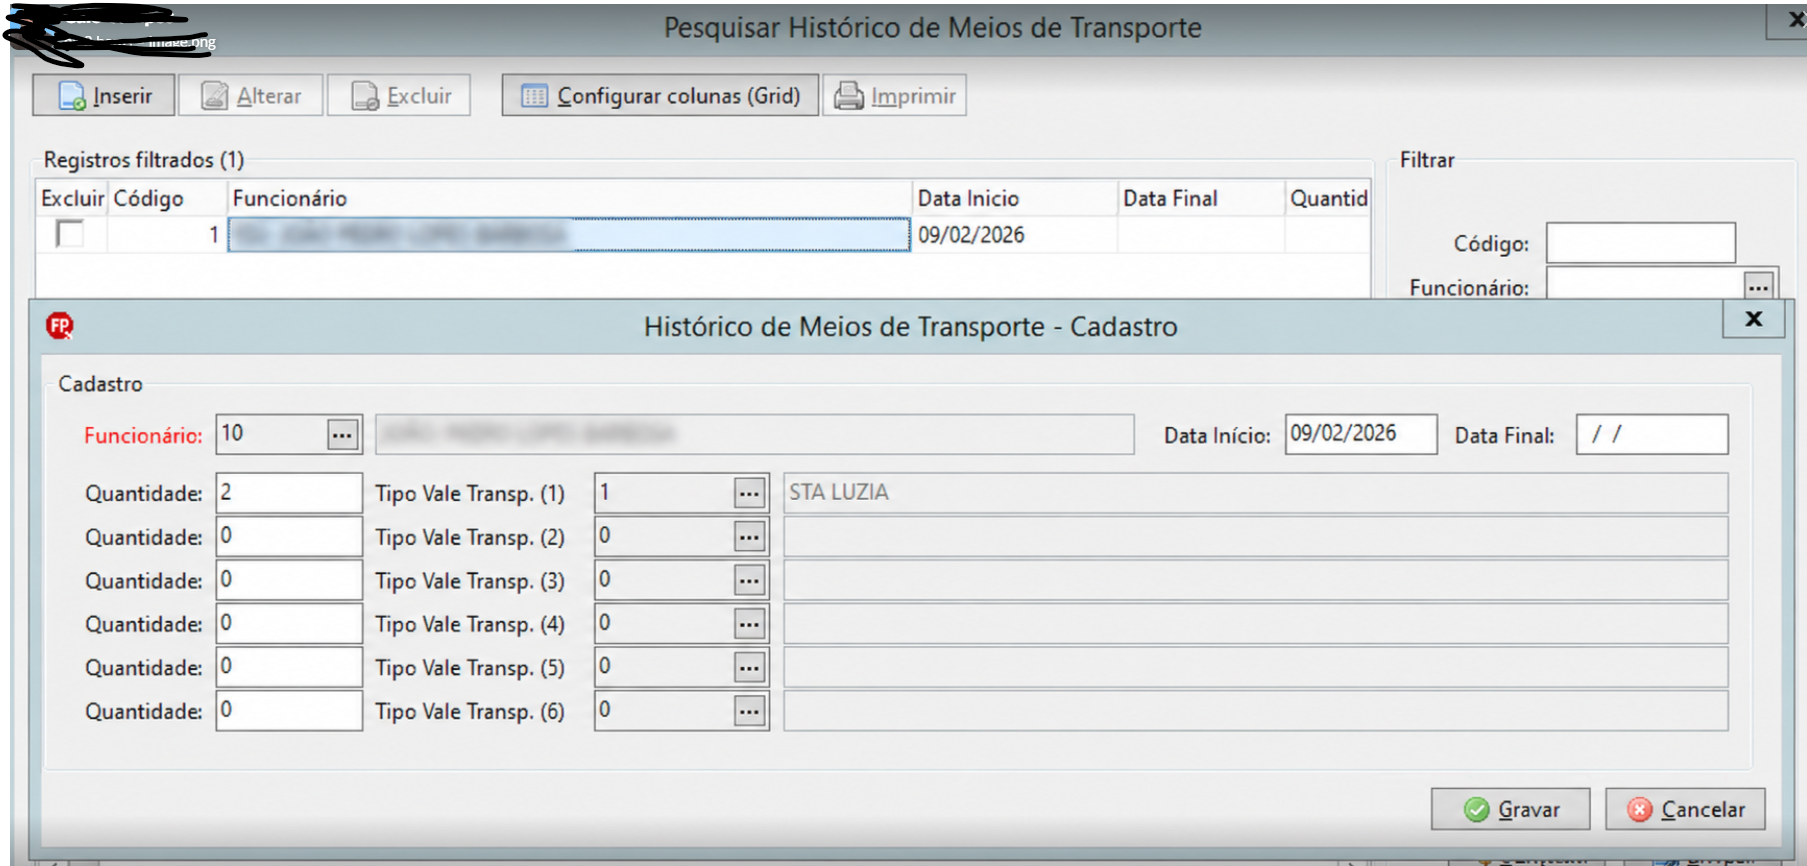Click Tipo Vale Transp. (5) code field

664,667
